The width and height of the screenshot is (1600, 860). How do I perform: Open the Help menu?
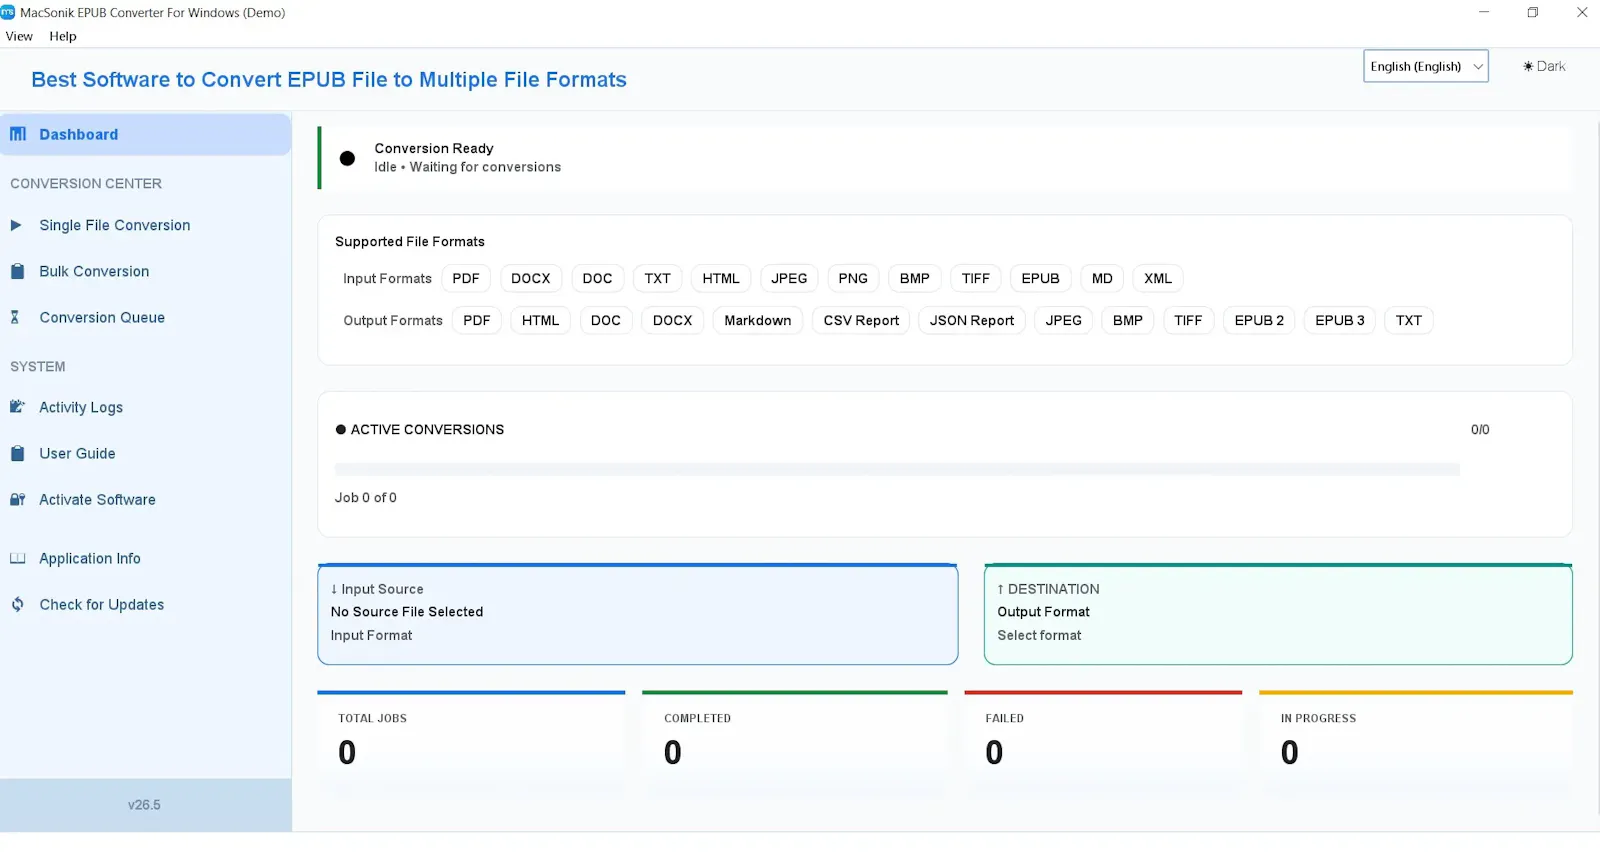coord(63,36)
